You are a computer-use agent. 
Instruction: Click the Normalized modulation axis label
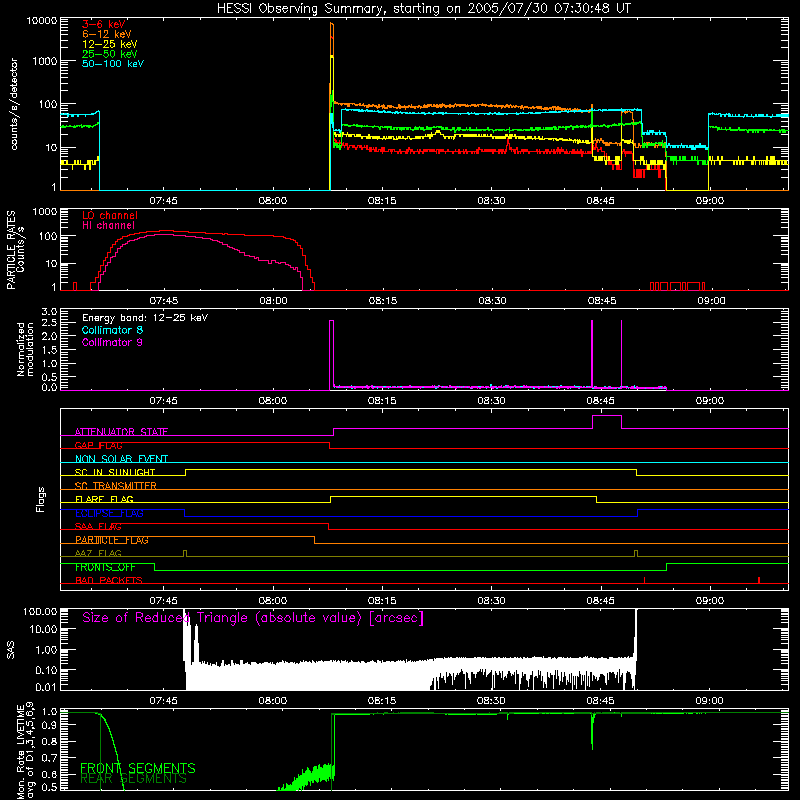click(x=25, y=349)
